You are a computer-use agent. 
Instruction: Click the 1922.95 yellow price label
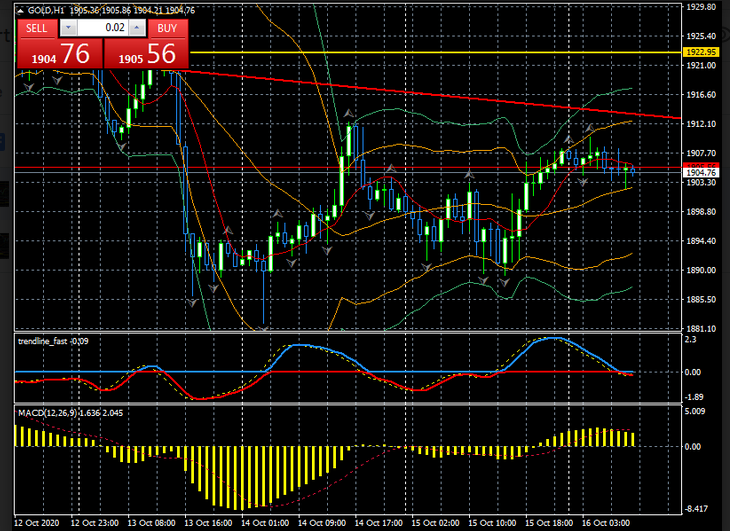(x=699, y=51)
